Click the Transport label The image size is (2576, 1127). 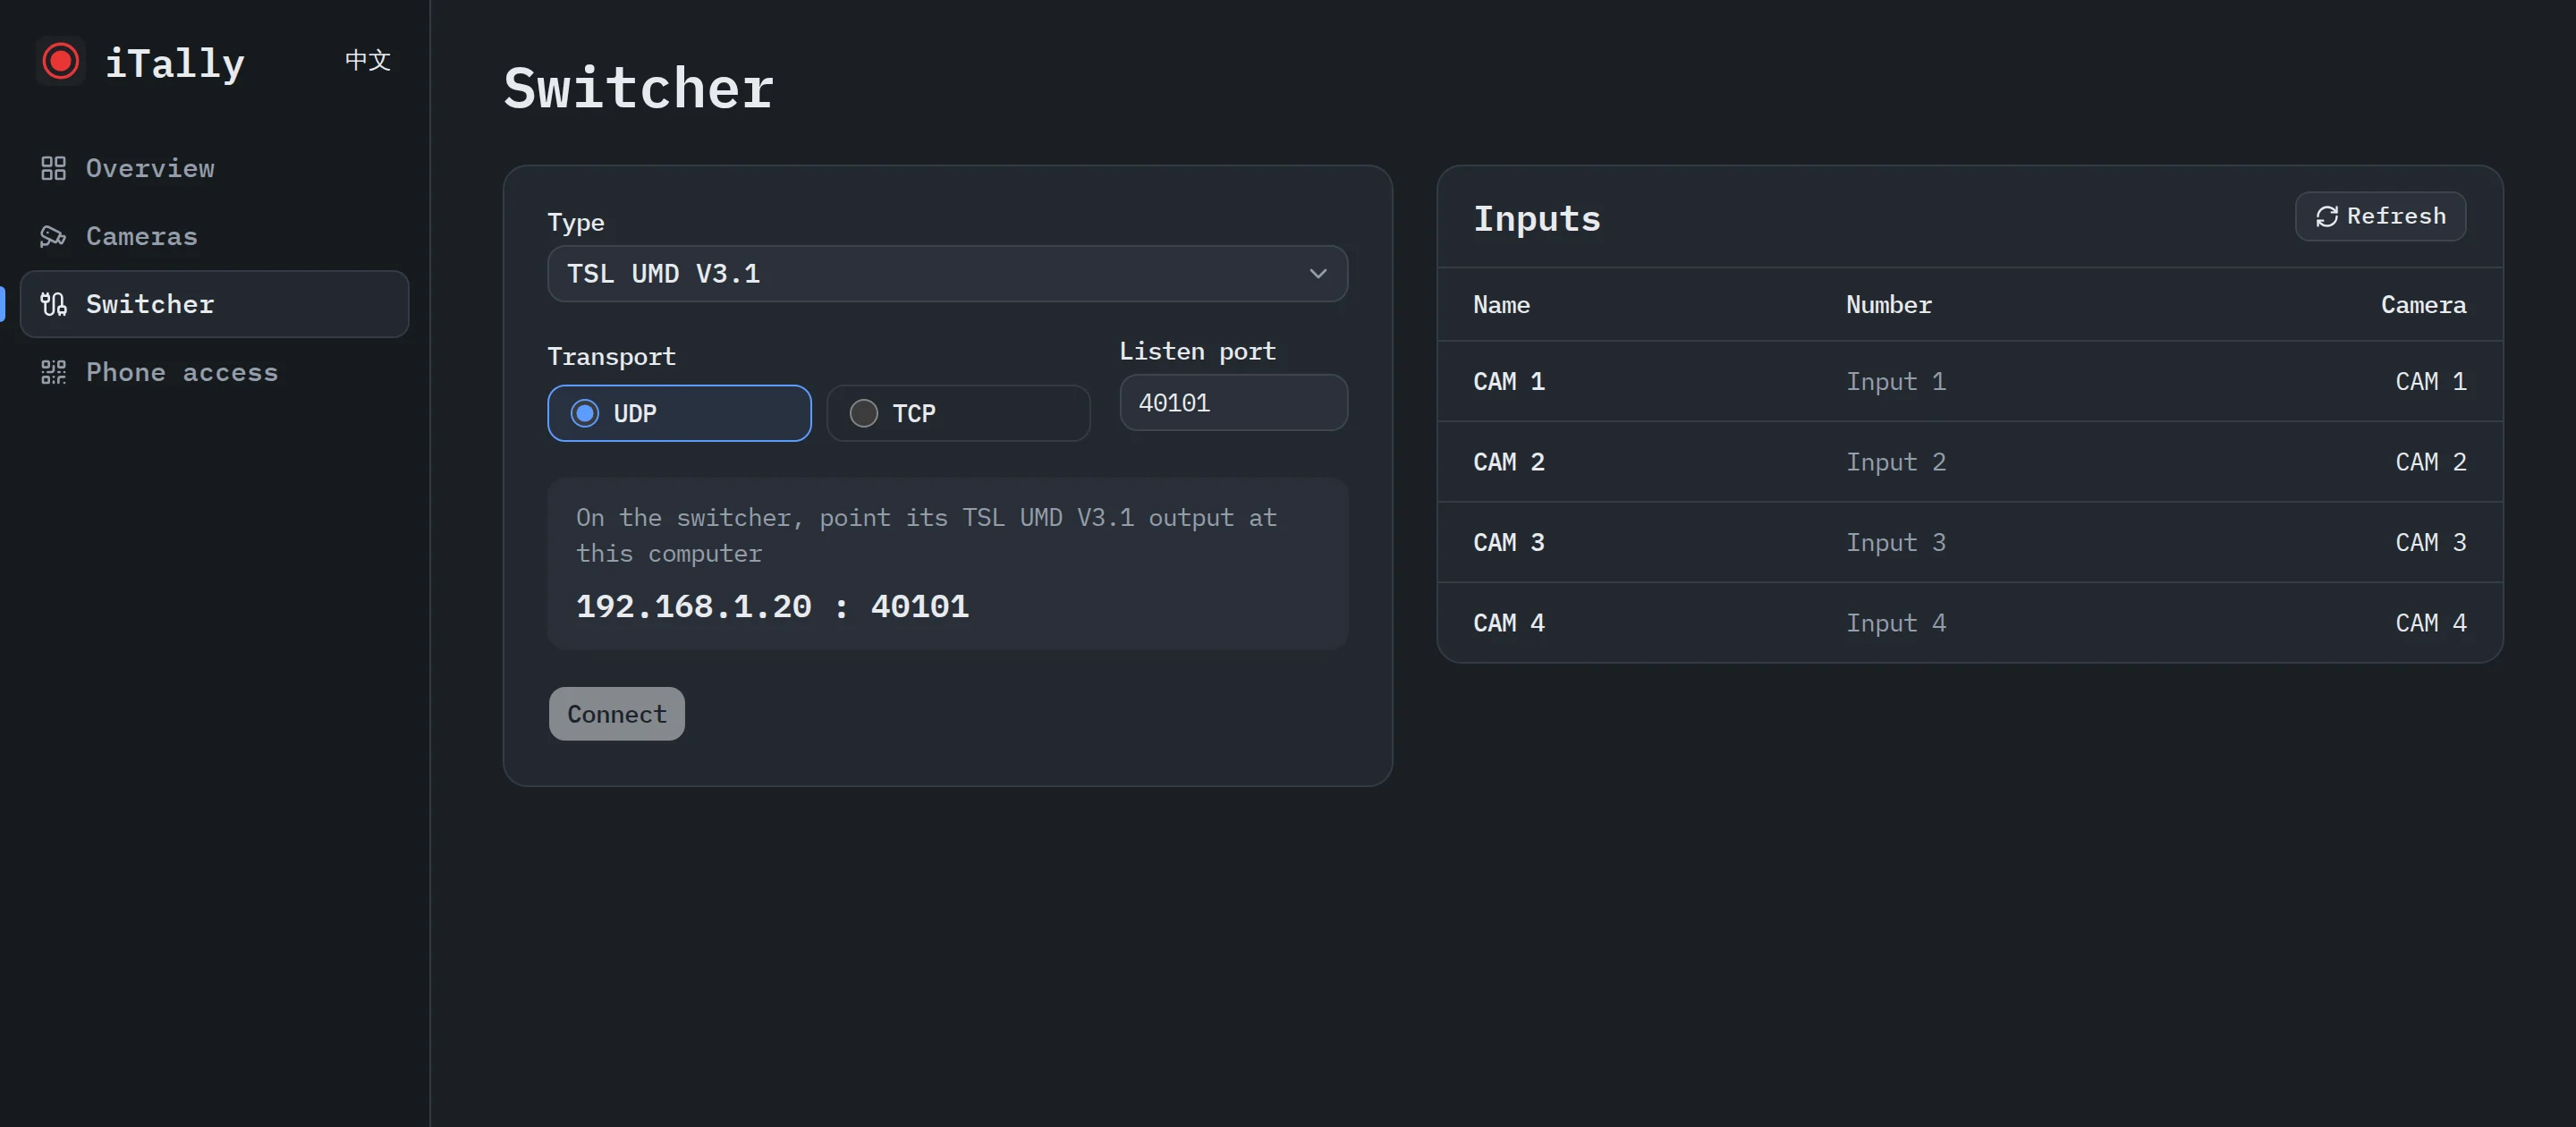click(x=611, y=357)
